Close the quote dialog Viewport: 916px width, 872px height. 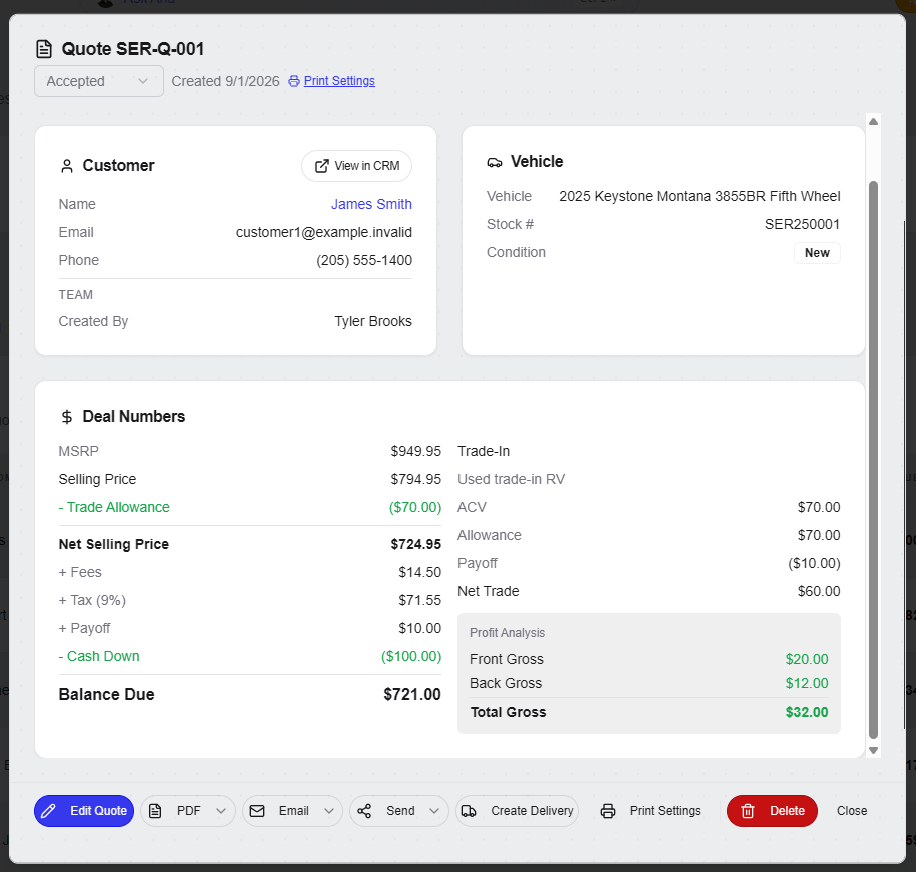pos(852,811)
